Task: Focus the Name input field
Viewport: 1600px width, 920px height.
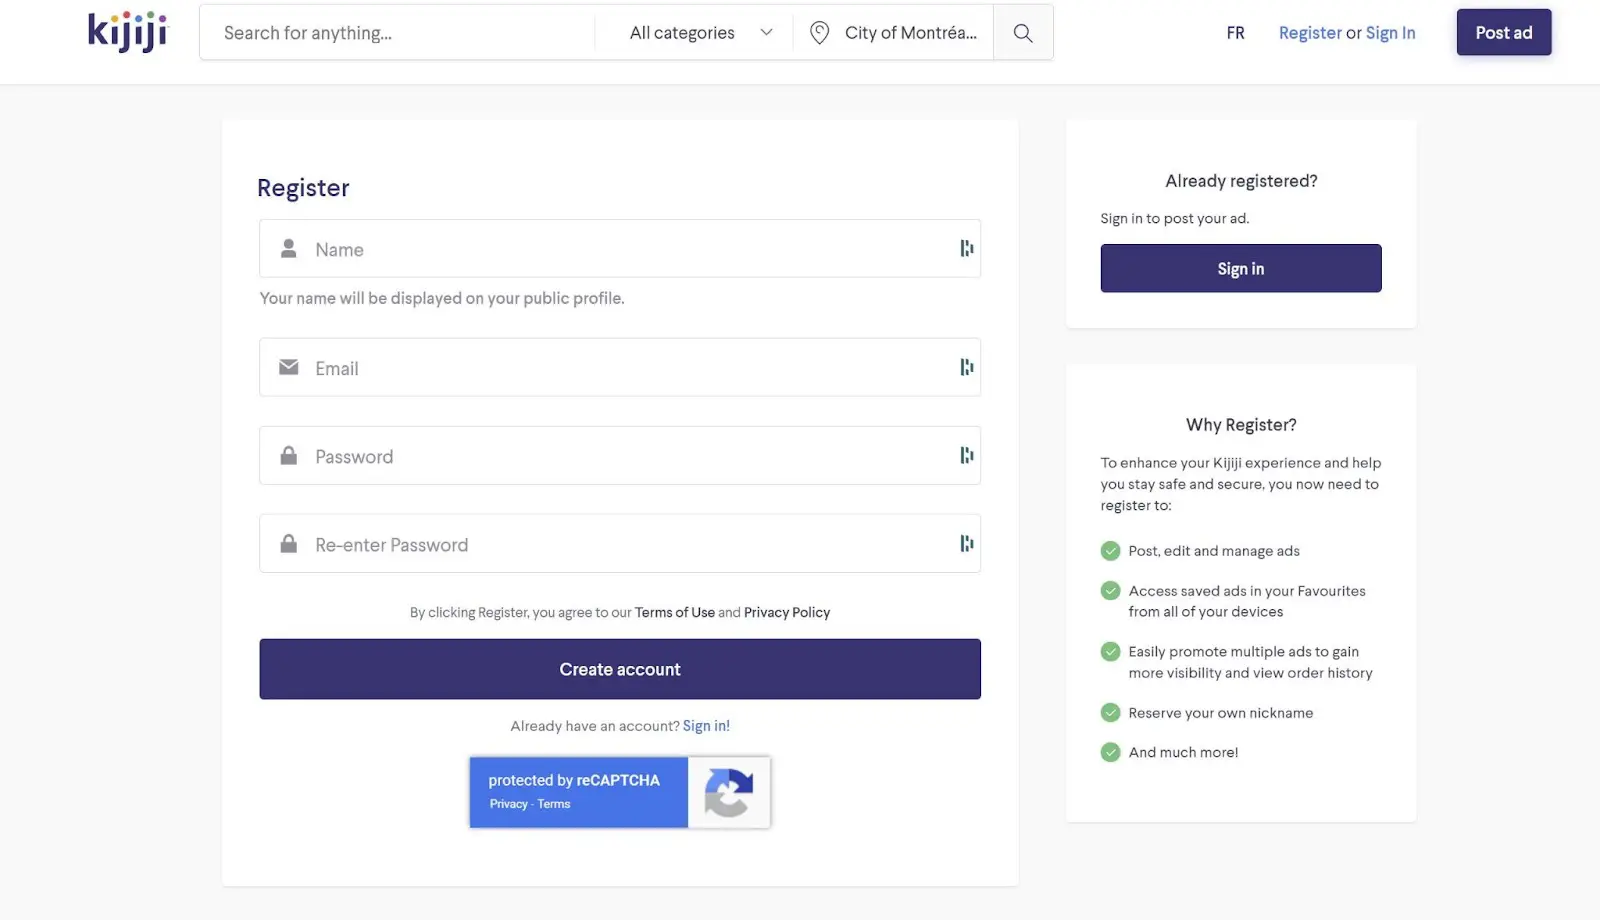Action: pos(620,248)
